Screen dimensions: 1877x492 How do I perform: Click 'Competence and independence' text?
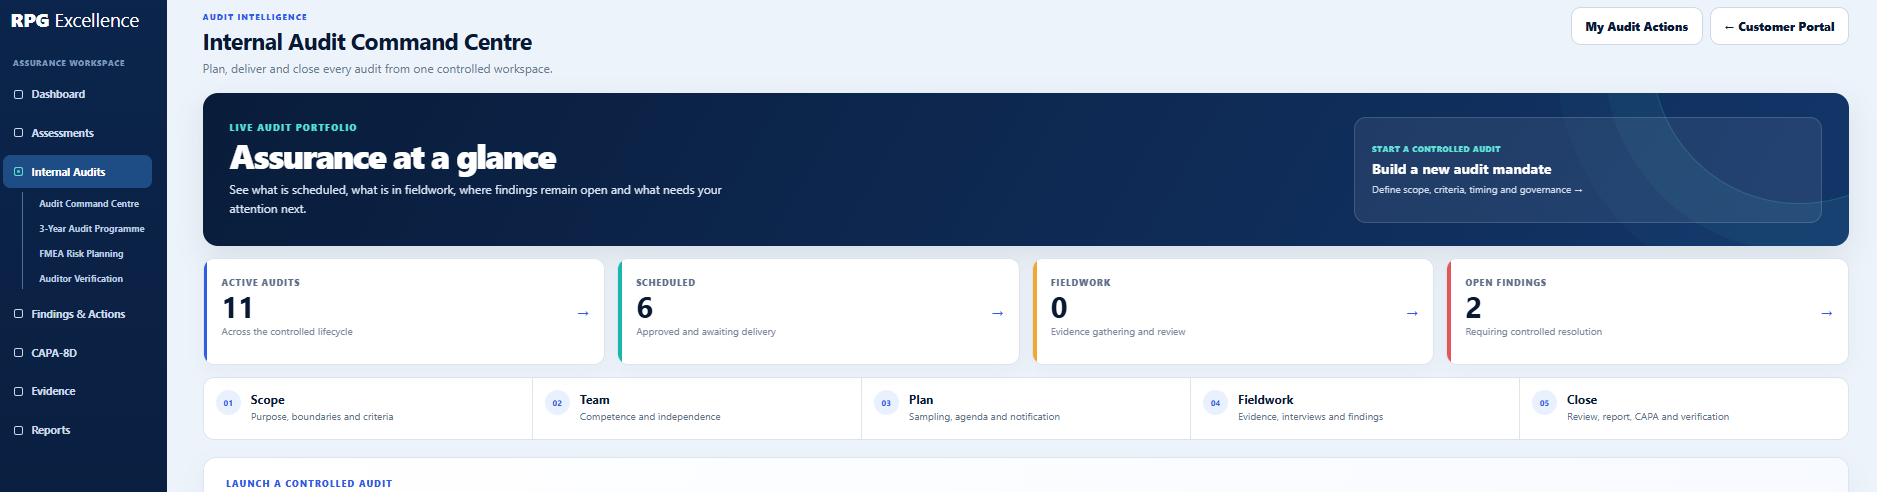[x=650, y=417]
